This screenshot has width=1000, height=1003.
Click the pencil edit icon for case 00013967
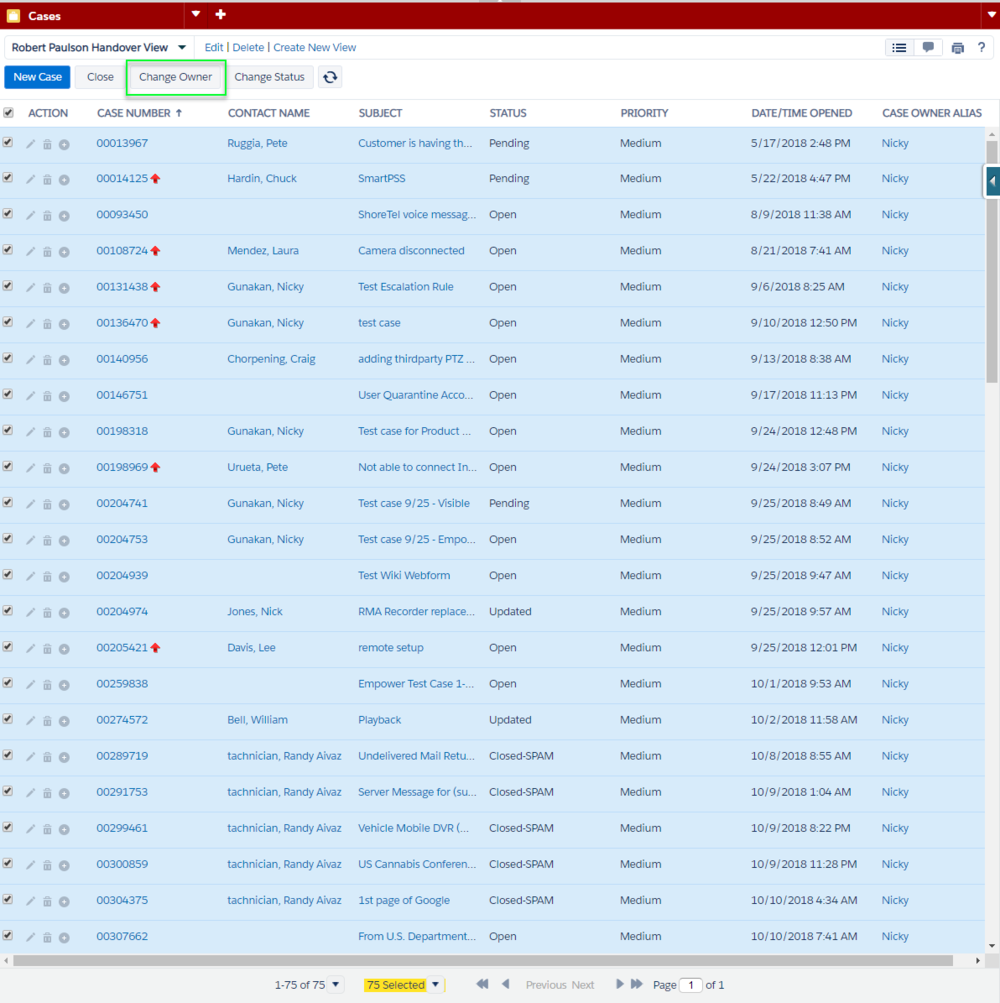[30, 144]
